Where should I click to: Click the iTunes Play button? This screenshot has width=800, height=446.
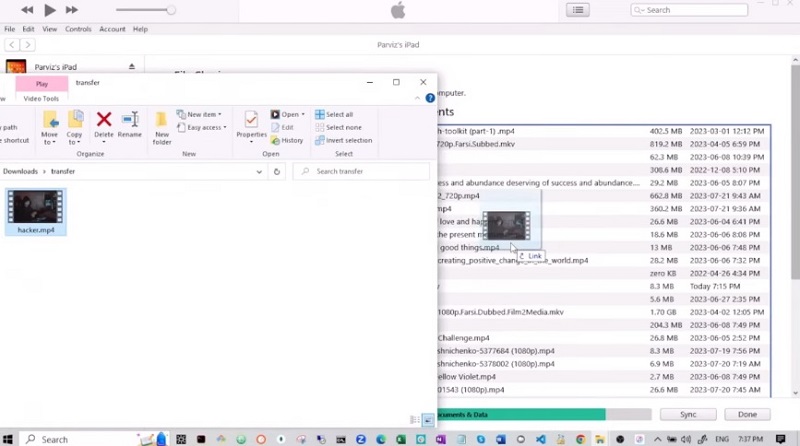49,10
